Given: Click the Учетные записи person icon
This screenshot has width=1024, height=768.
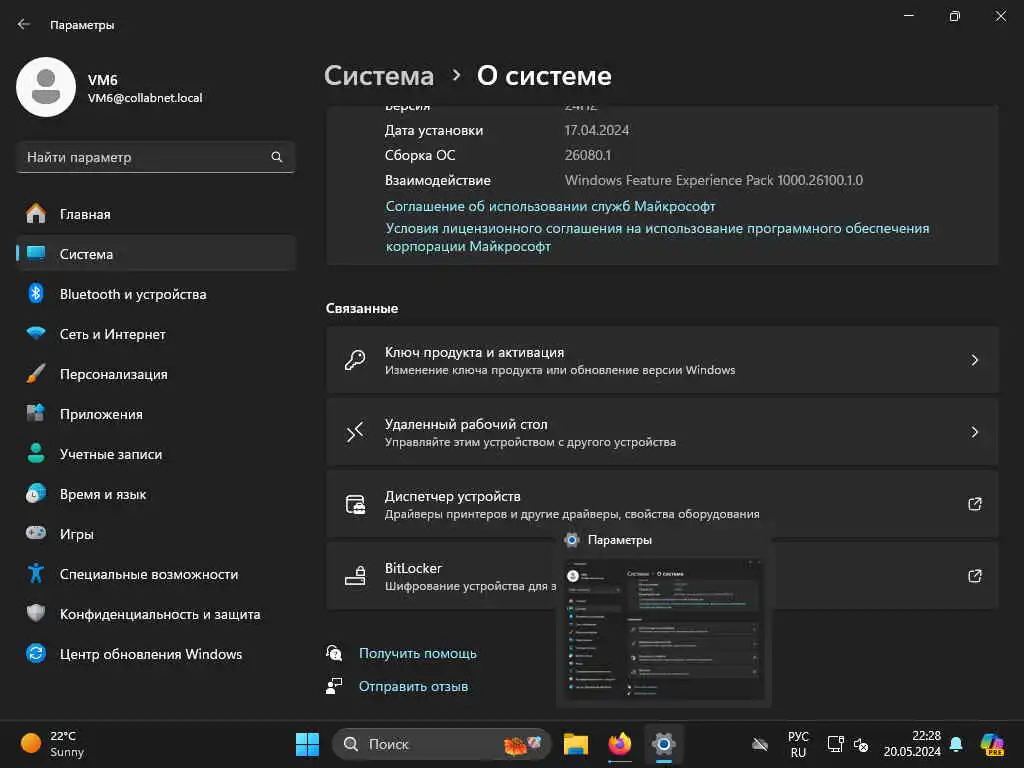Looking at the screenshot, I should tap(36, 453).
